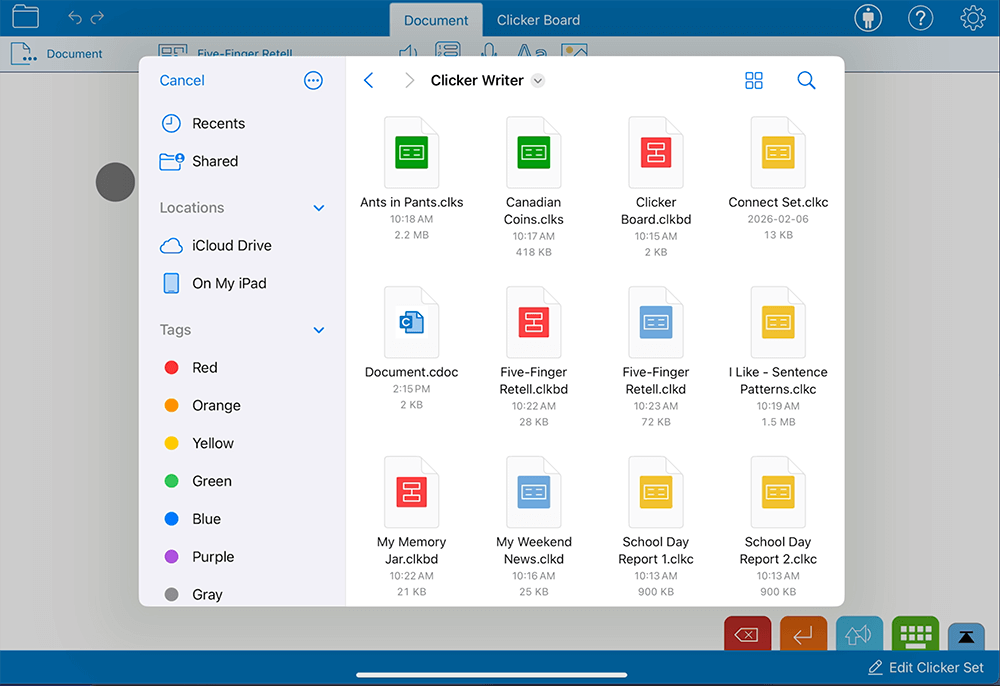Select iCloud Drive location
This screenshot has height=686, width=1000.
click(x=231, y=245)
